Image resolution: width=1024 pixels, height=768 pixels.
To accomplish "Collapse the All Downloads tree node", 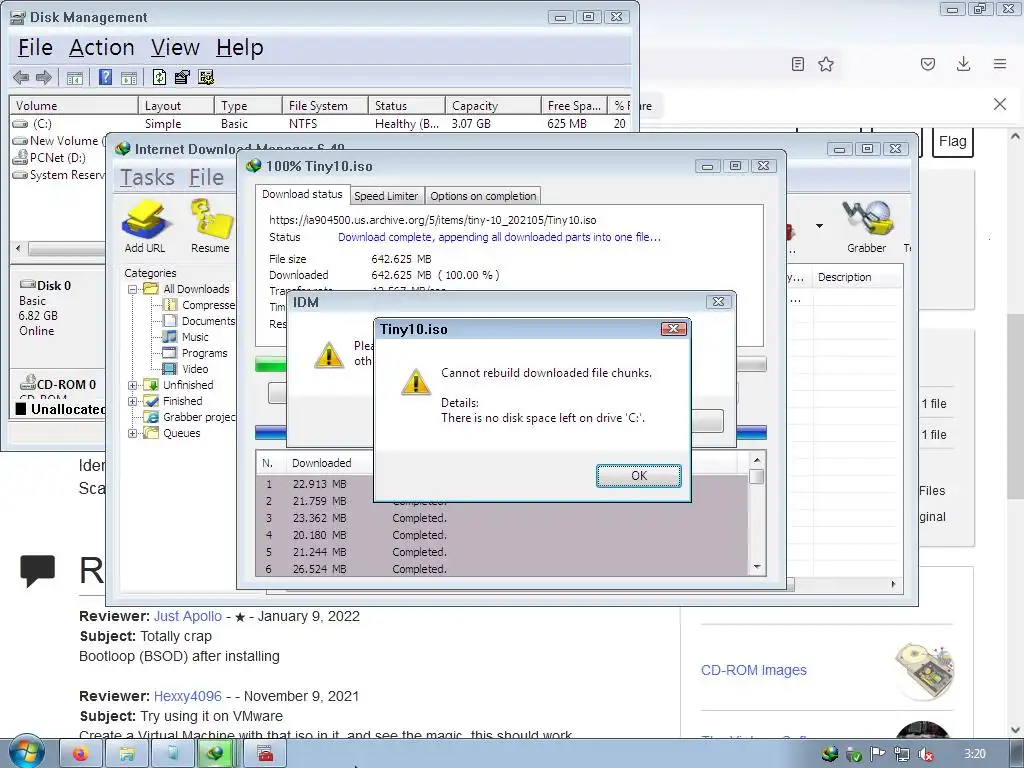I will [x=133, y=289].
